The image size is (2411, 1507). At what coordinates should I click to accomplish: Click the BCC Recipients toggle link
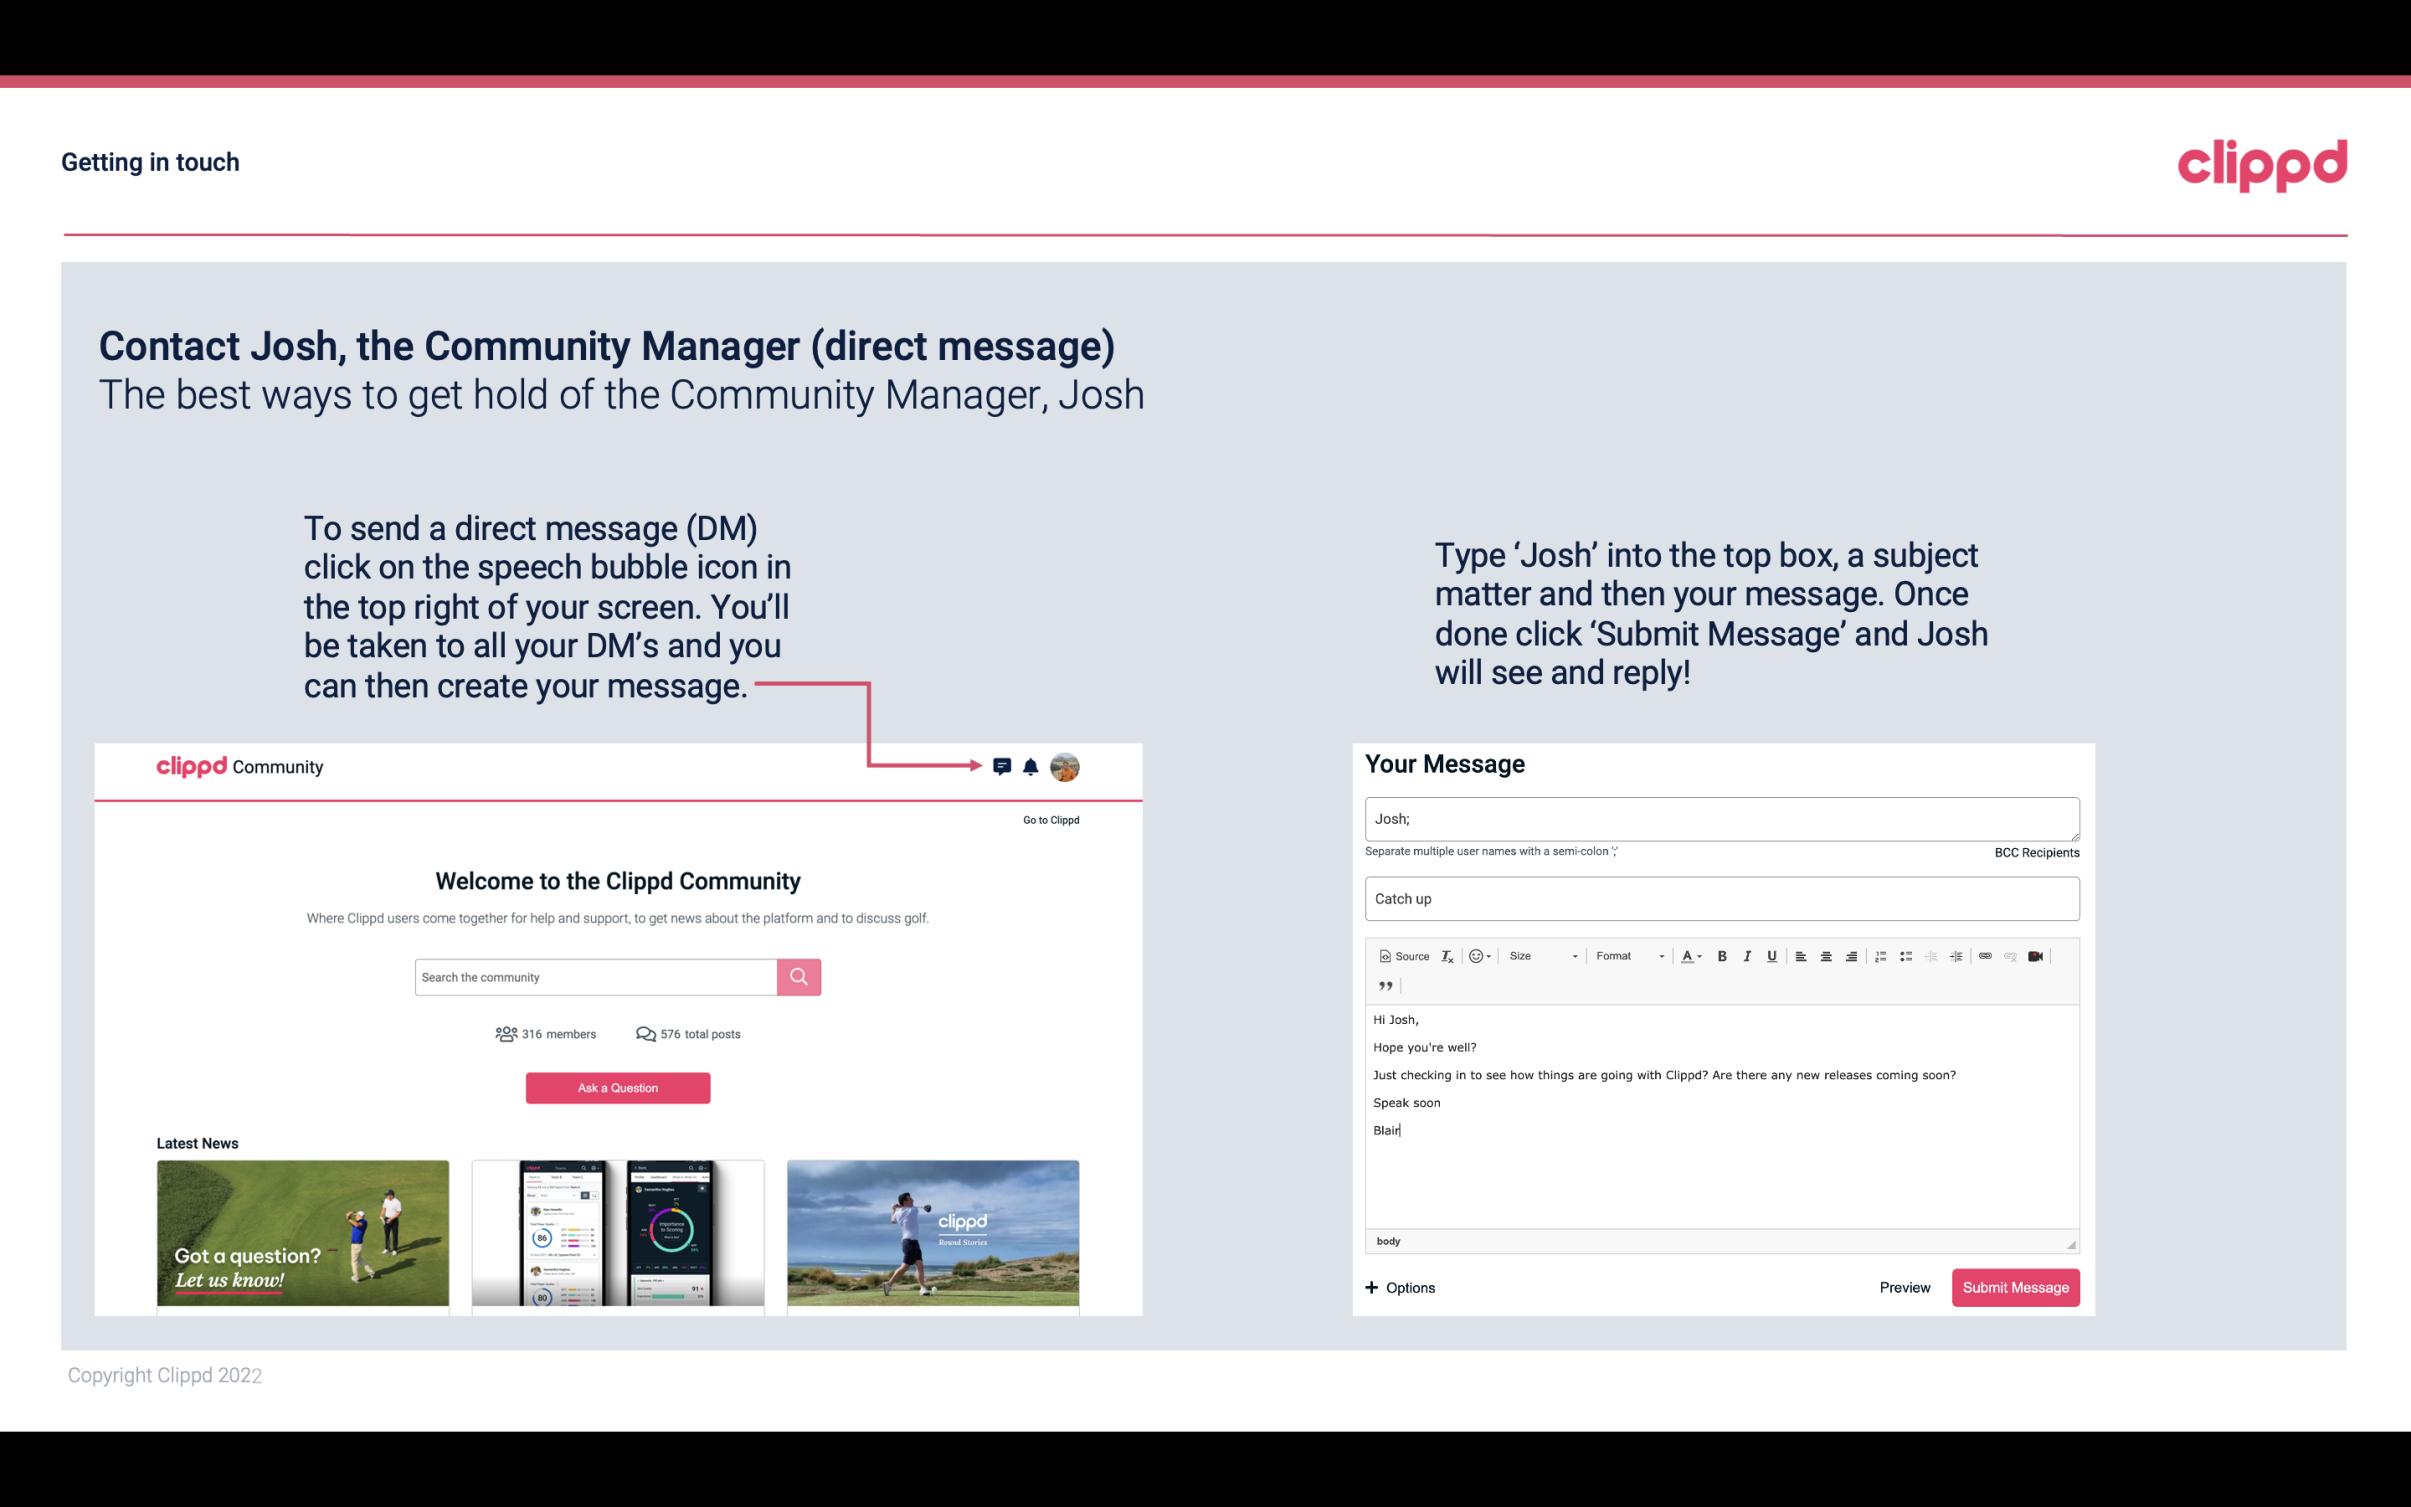[2034, 852]
